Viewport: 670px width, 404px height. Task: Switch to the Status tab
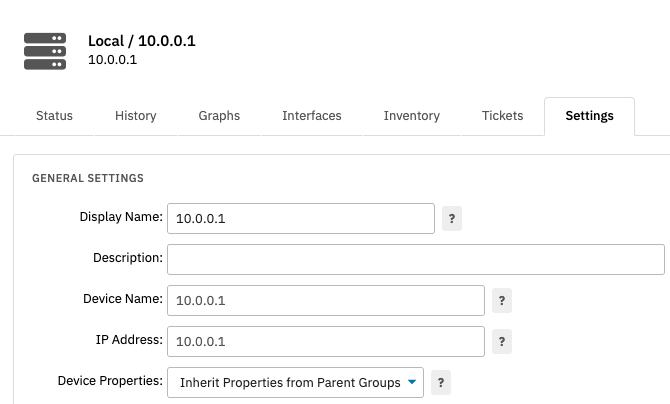tap(54, 116)
